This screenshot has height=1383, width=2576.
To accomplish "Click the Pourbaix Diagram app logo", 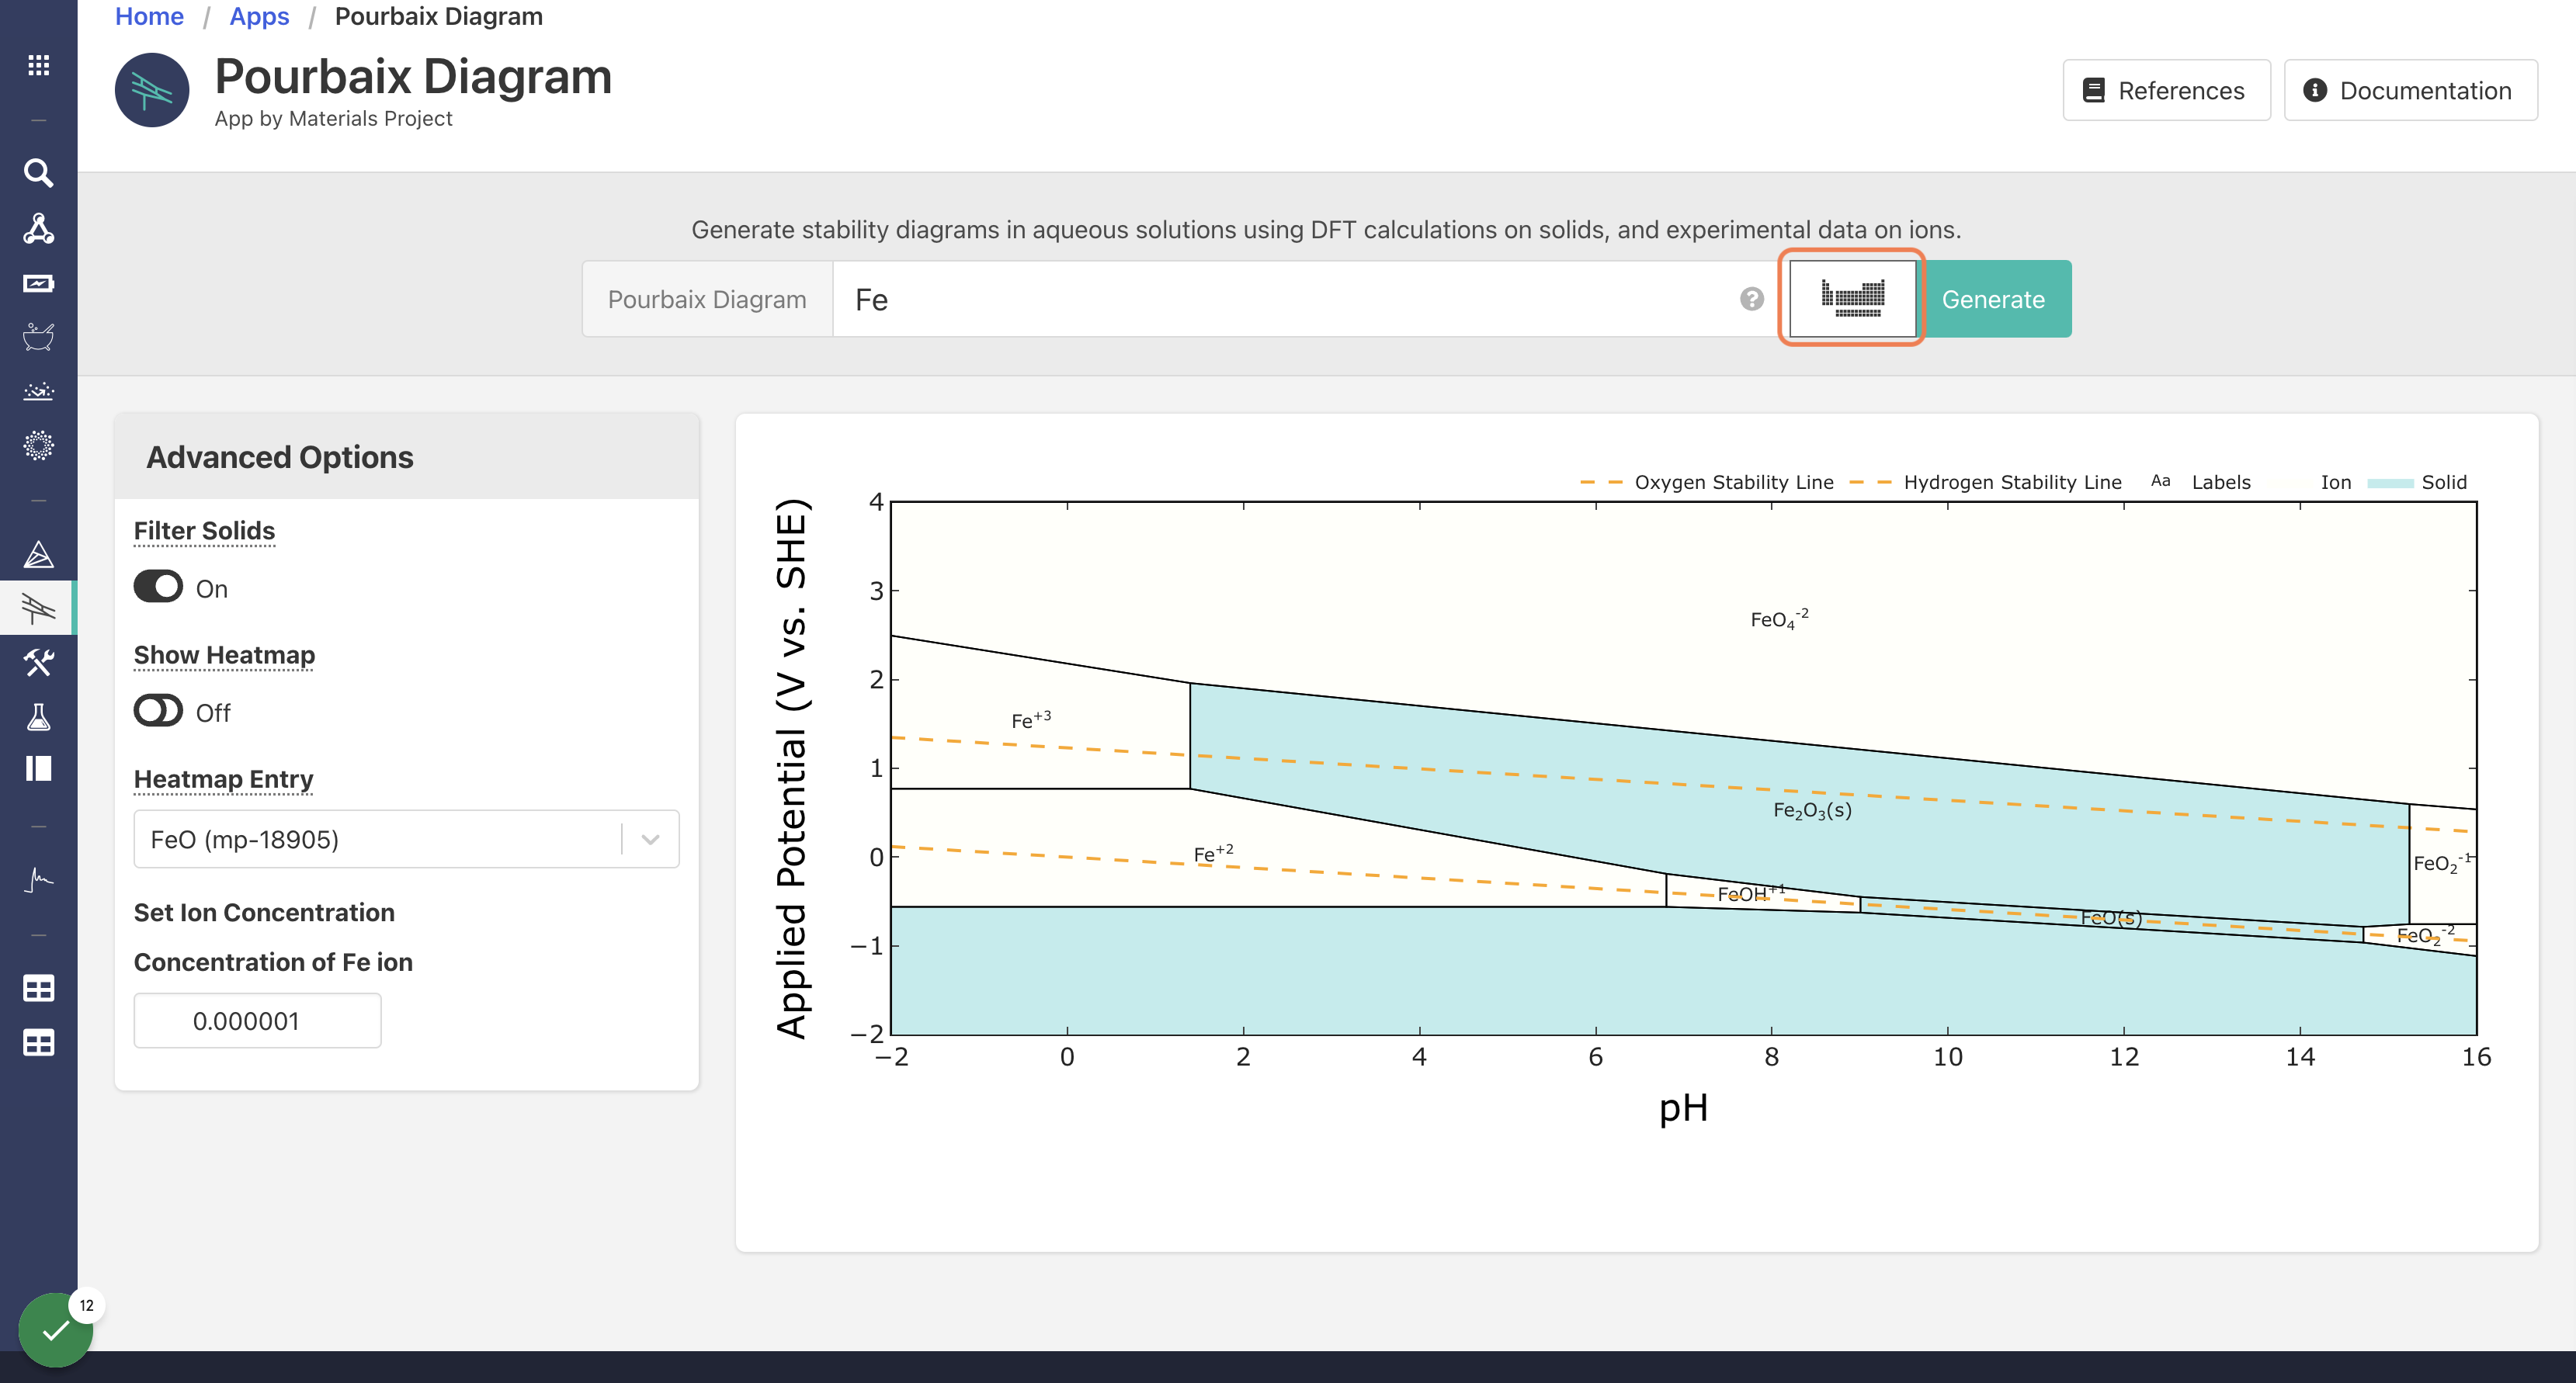I will tap(152, 90).
